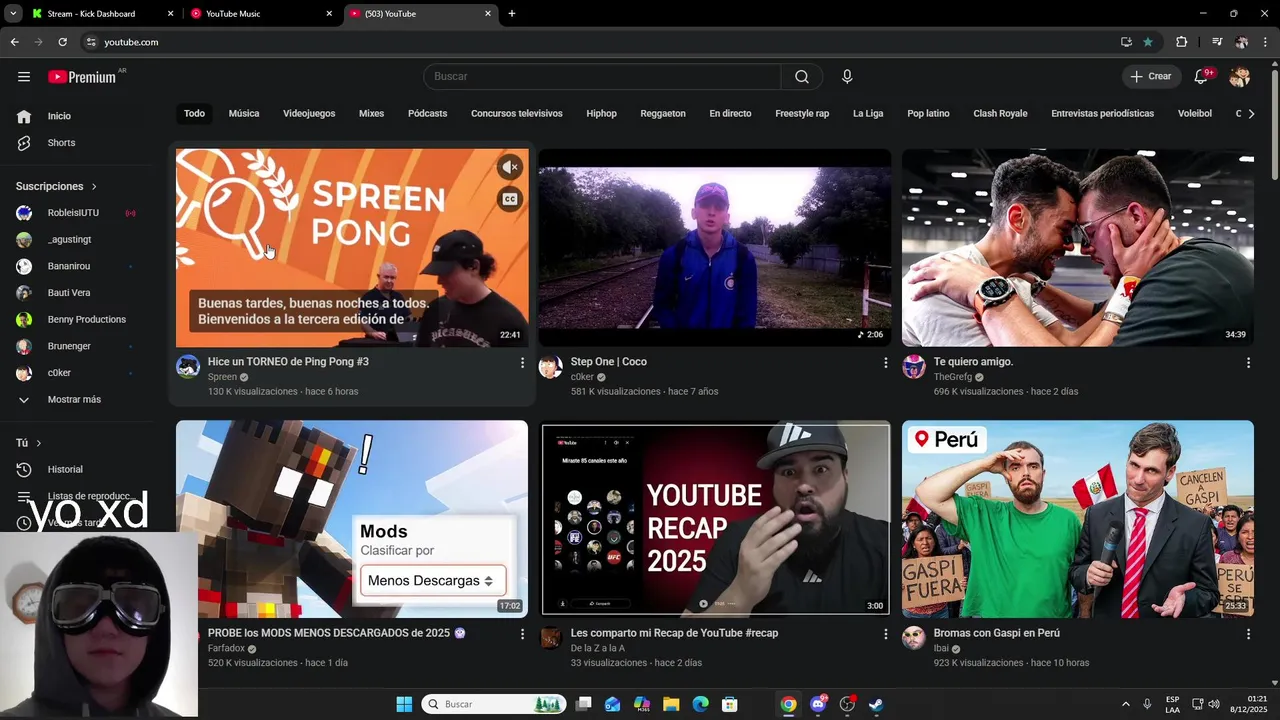Open the Step One | Coco thumbnail
The image size is (1280, 720).
click(715, 248)
